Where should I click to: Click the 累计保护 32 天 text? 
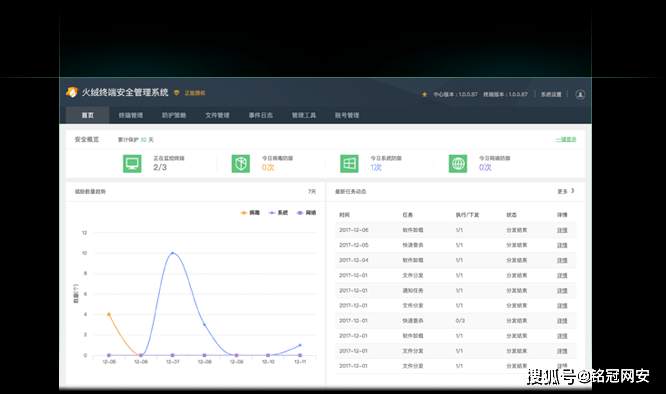coord(136,140)
